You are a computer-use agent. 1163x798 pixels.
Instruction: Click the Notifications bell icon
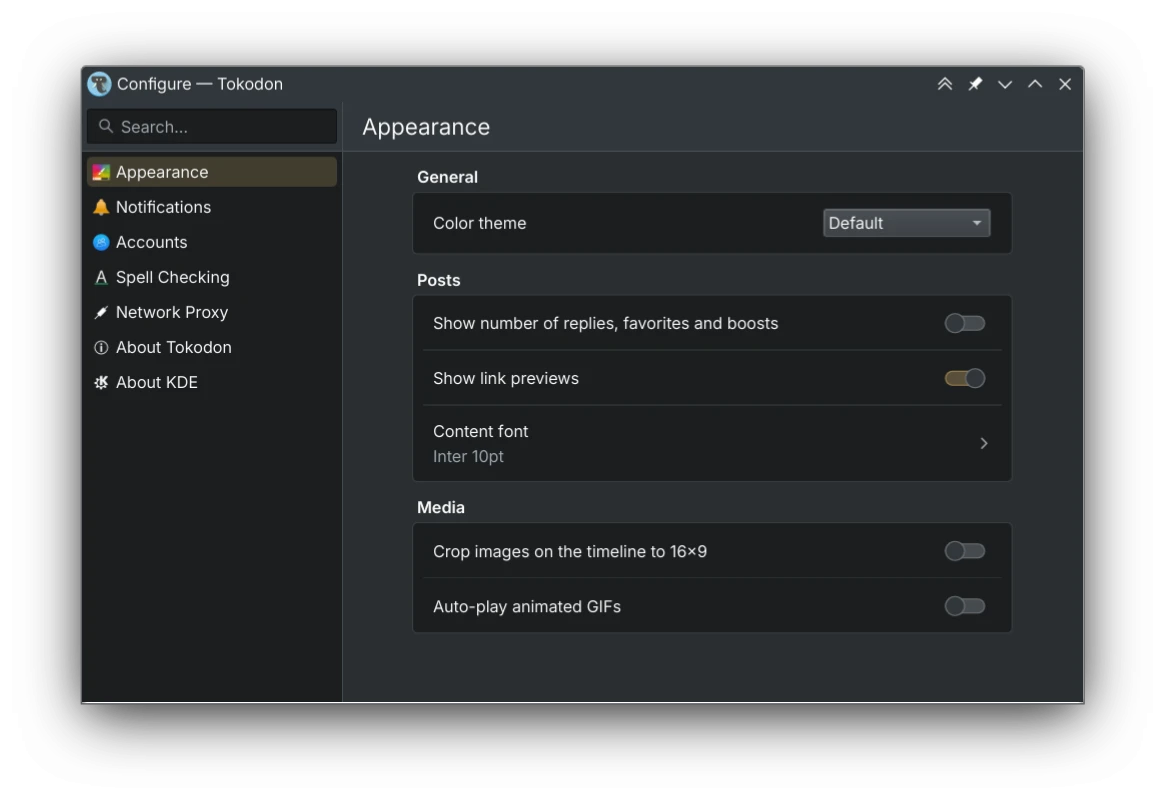101,208
